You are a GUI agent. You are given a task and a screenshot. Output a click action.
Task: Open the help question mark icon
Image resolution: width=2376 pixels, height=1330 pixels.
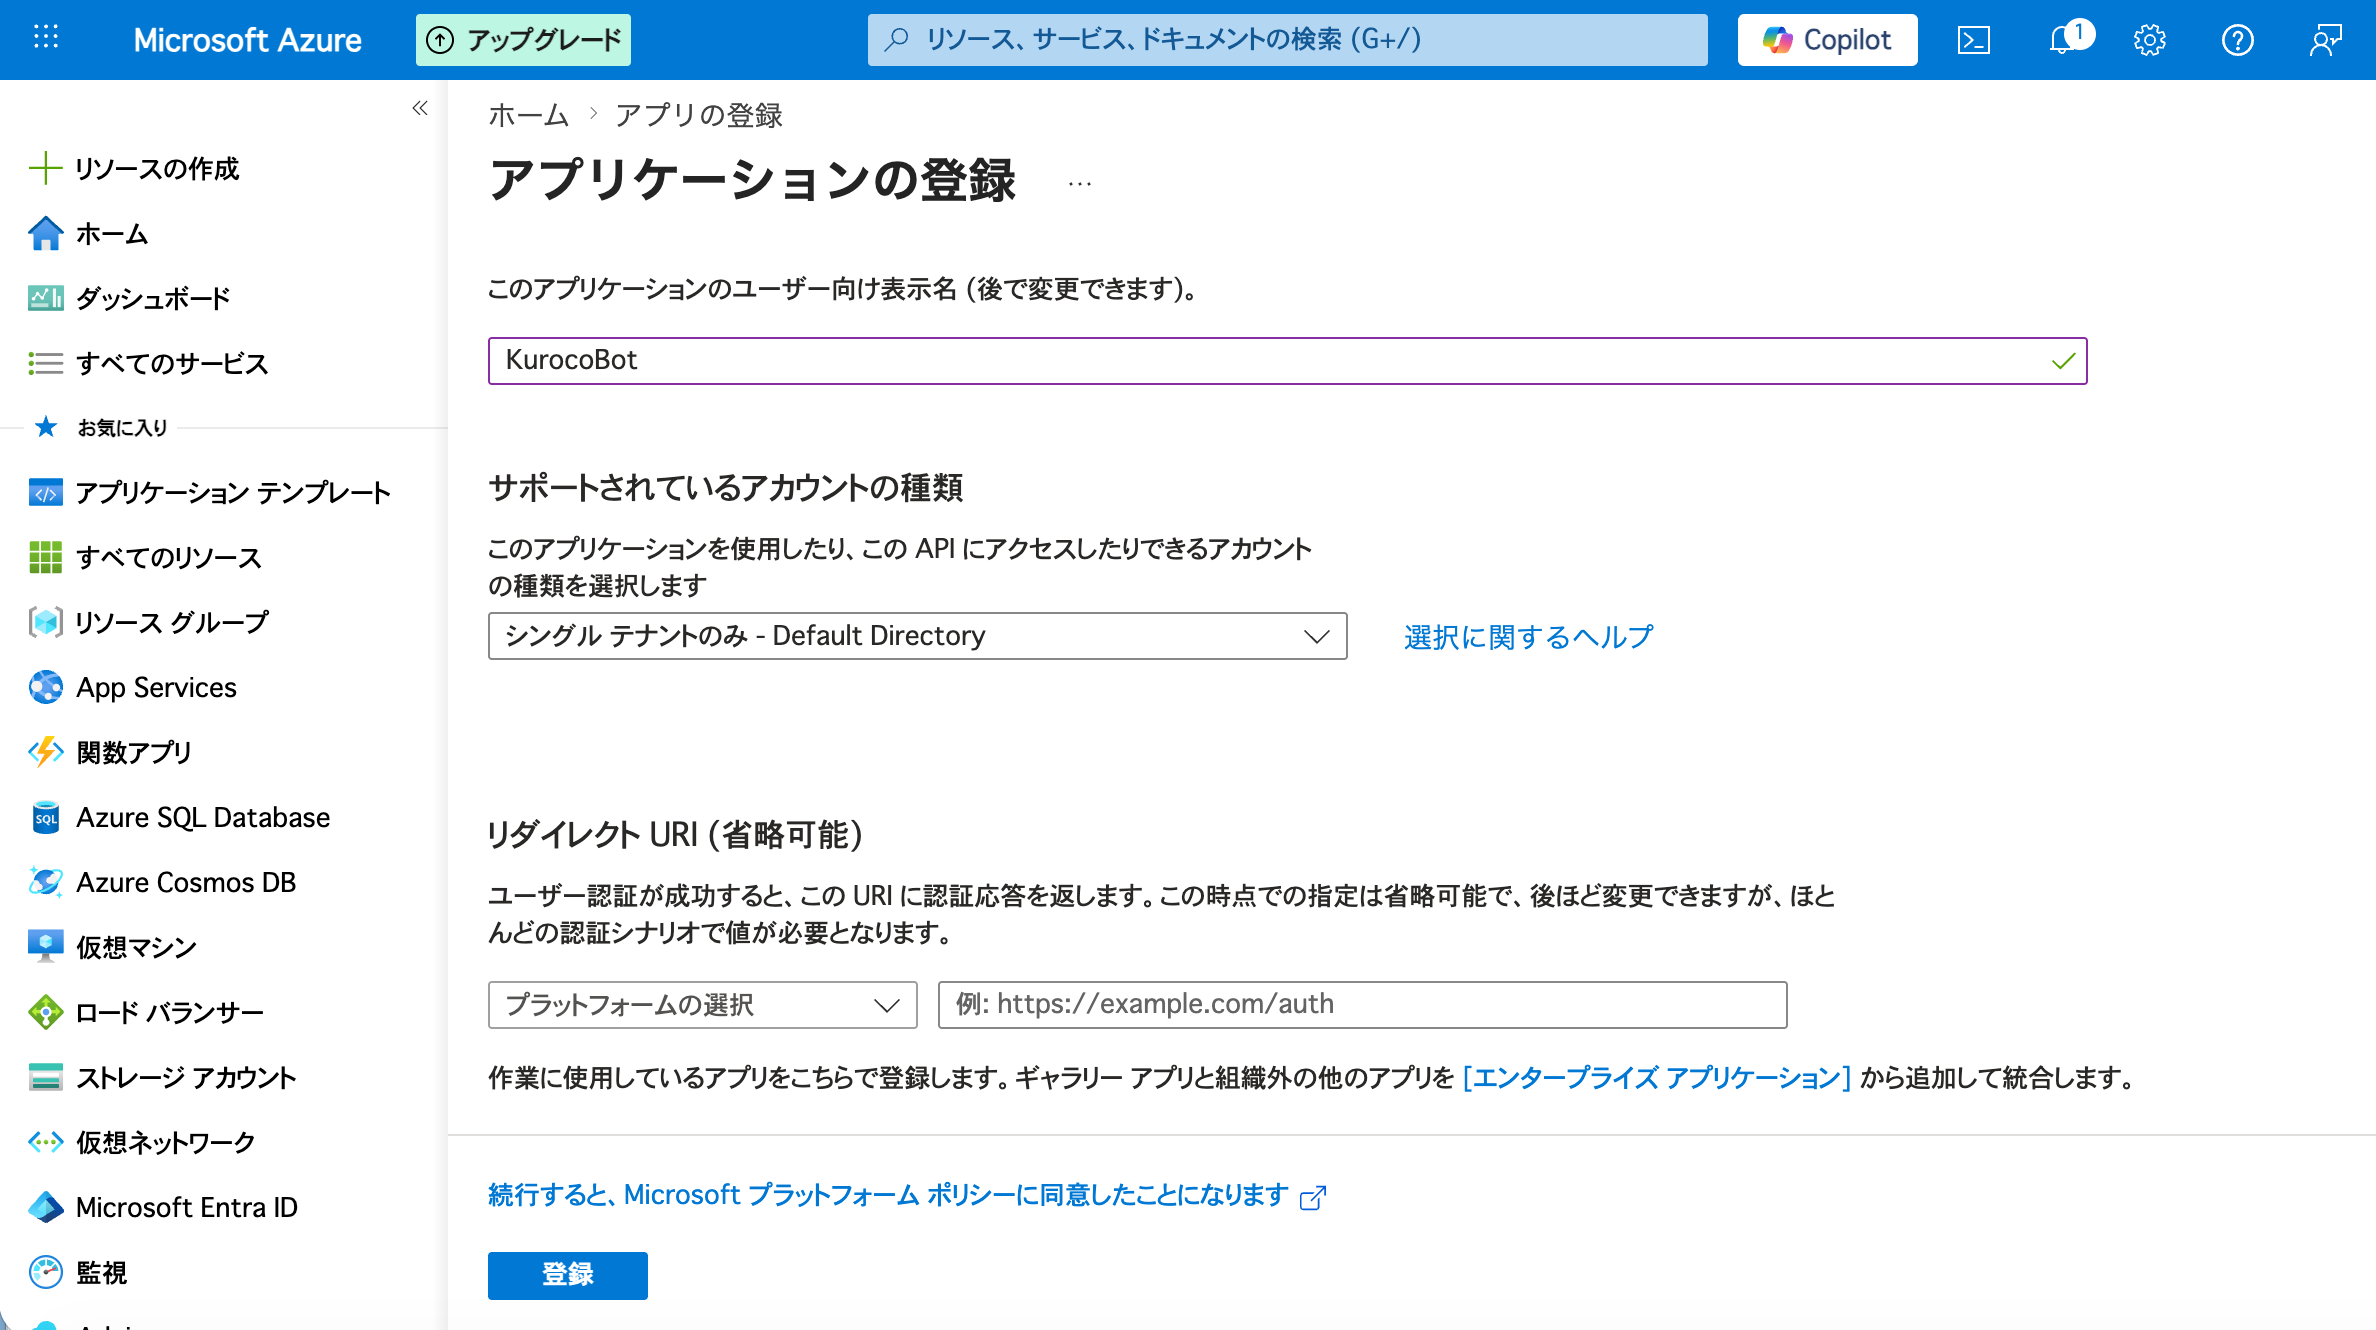point(2237,40)
